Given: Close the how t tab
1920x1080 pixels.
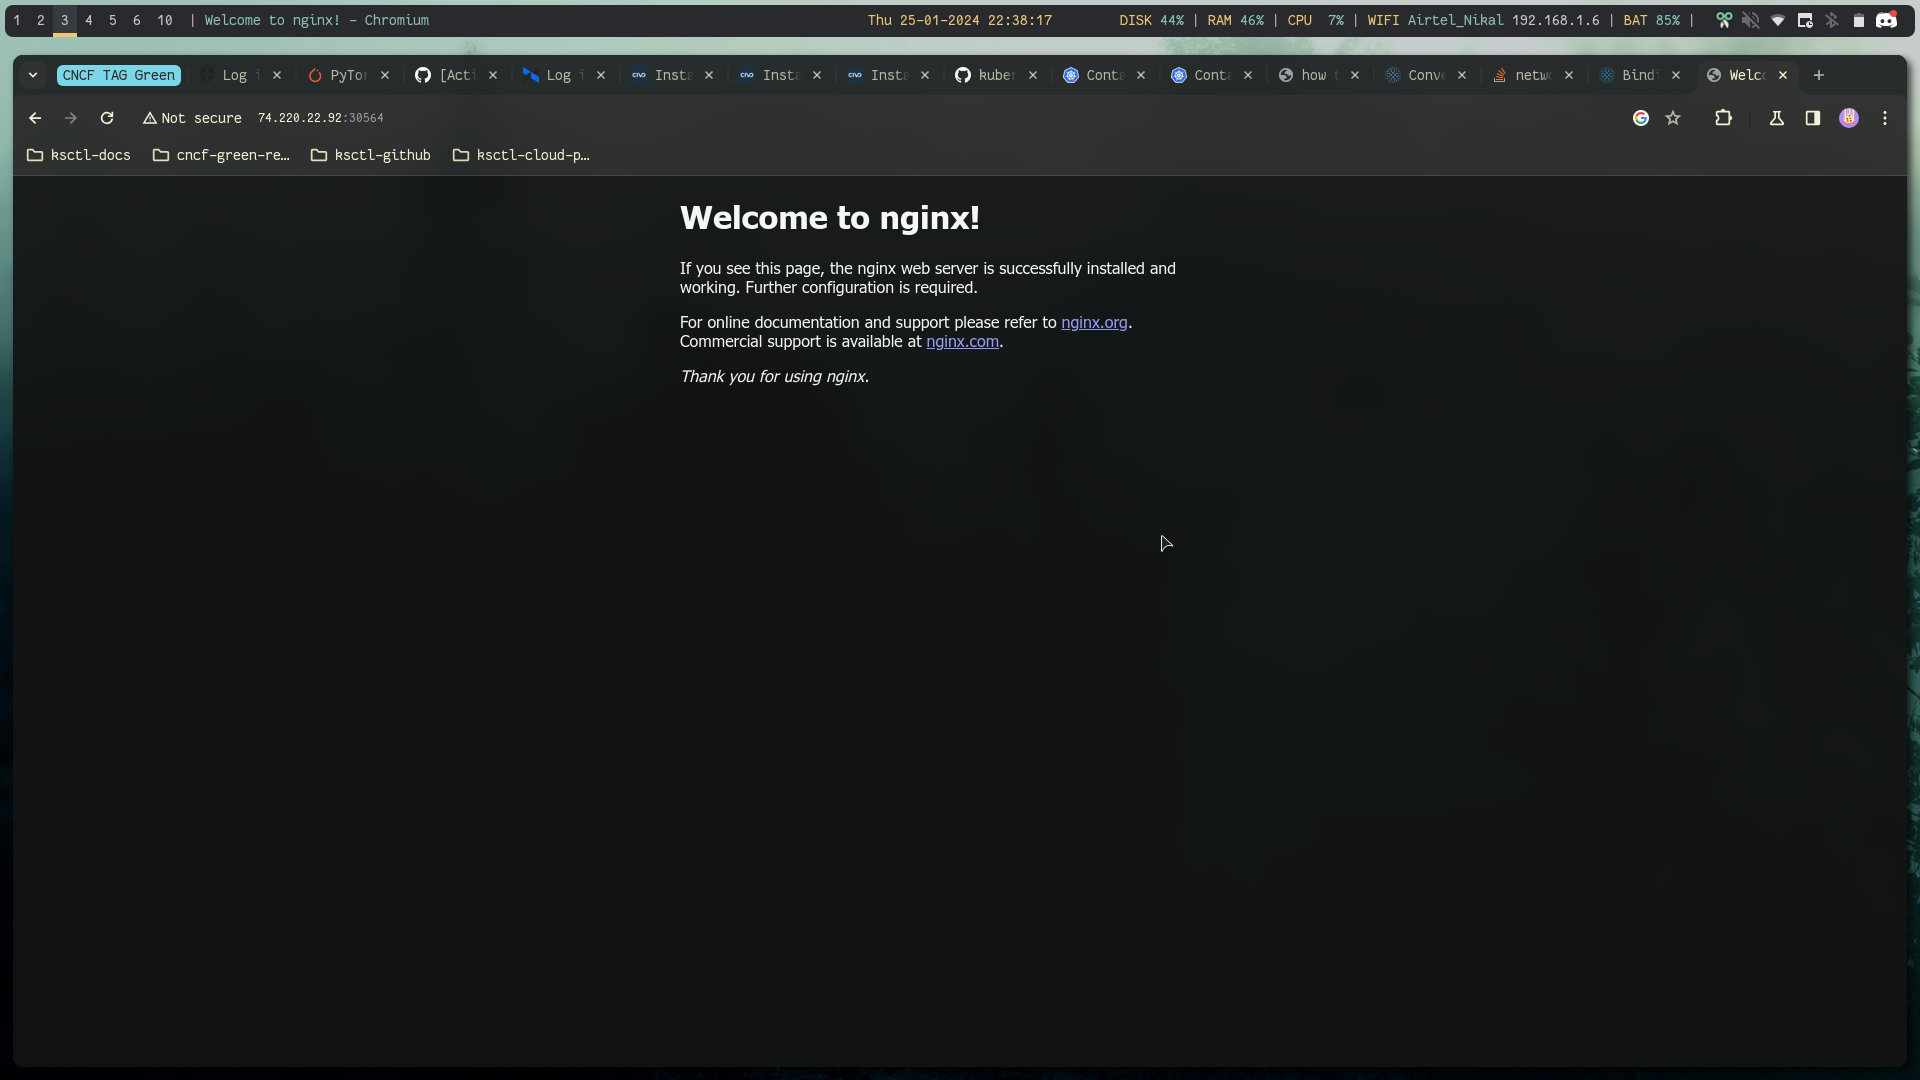Looking at the screenshot, I should click(x=1355, y=75).
